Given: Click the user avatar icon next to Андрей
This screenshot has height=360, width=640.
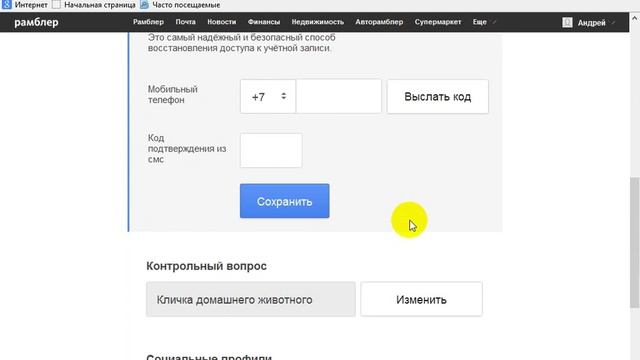Looking at the screenshot, I should [567, 22].
